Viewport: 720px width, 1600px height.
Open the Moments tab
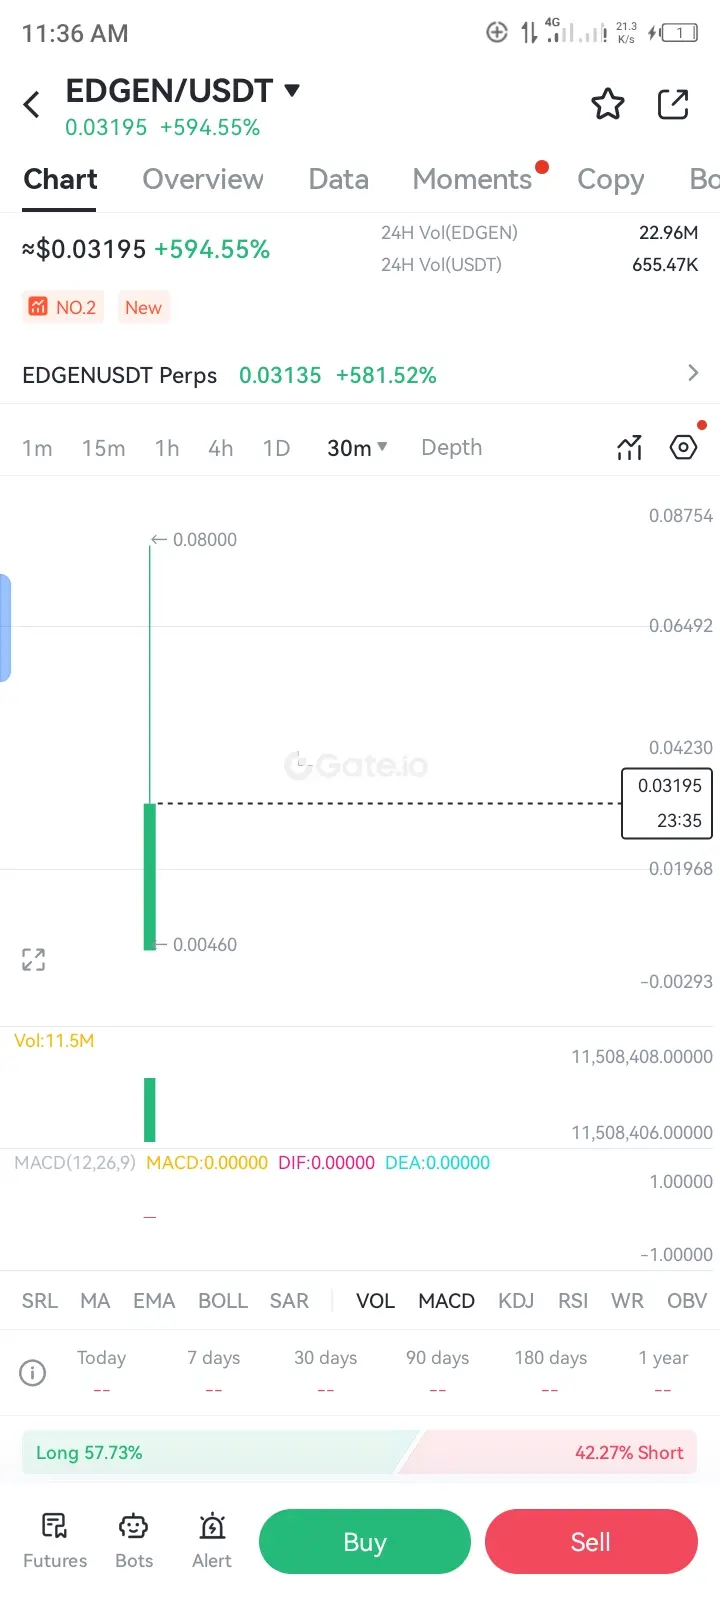coord(472,179)
